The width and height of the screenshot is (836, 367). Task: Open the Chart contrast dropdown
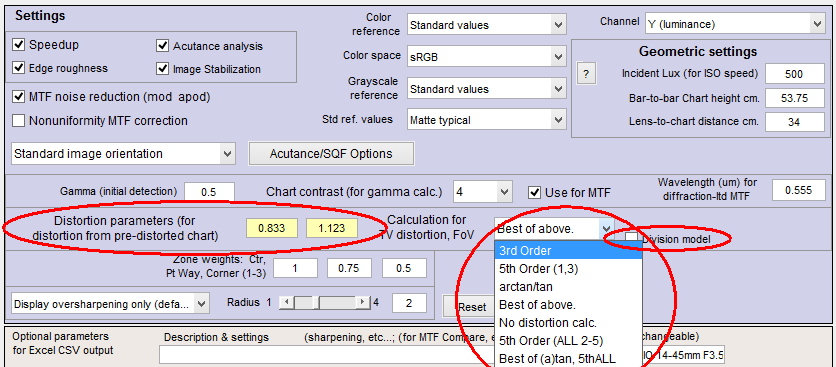point(482,192)
